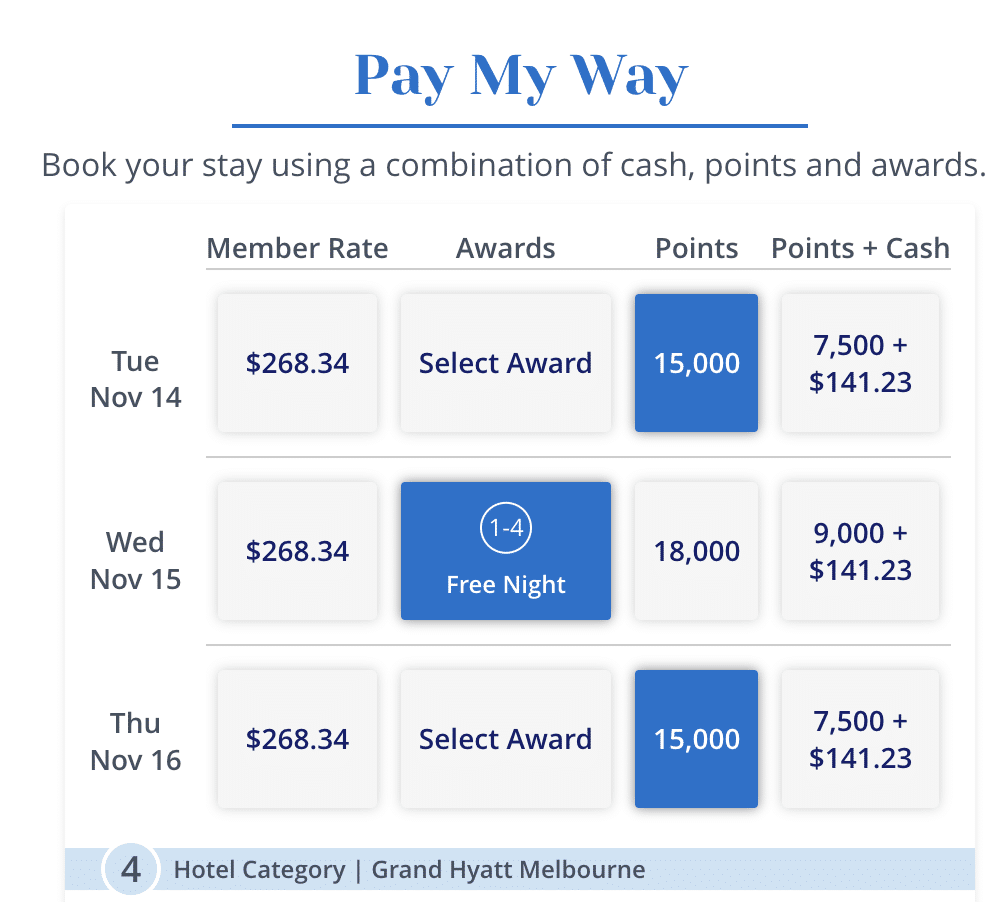The height and width of the screenshot is (902, 992).
Task: Click the Awards column header
Action: pyautogui.click(x=505, y=248)
